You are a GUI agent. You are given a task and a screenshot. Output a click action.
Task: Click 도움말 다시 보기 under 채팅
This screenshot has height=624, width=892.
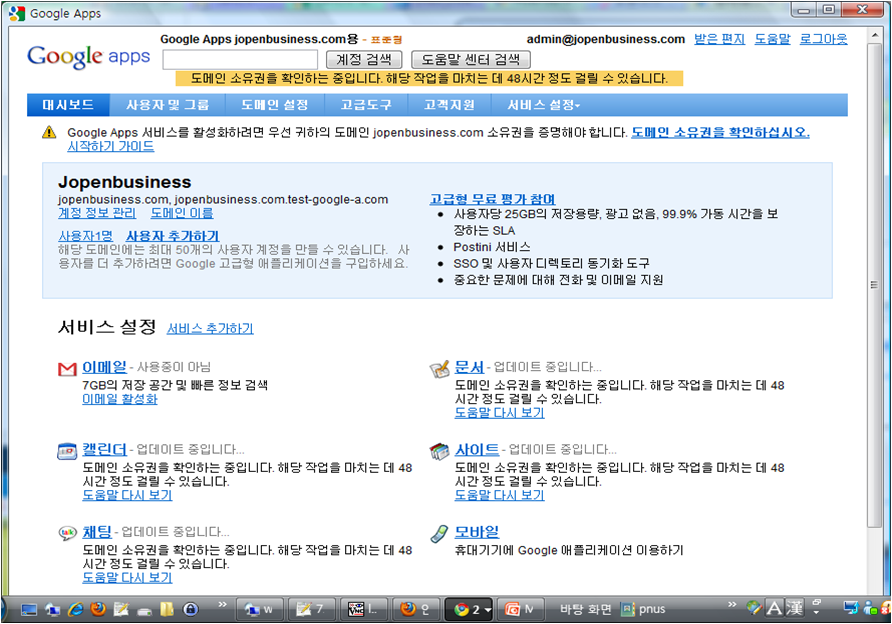pos(127,578)
